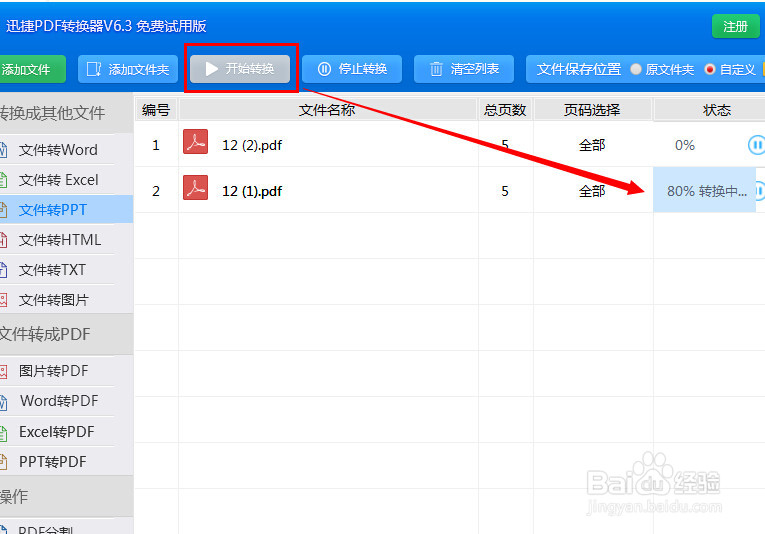Click the 文件名称 column header
This screenshot has width=765, height=534.
(x=327, y=110)
